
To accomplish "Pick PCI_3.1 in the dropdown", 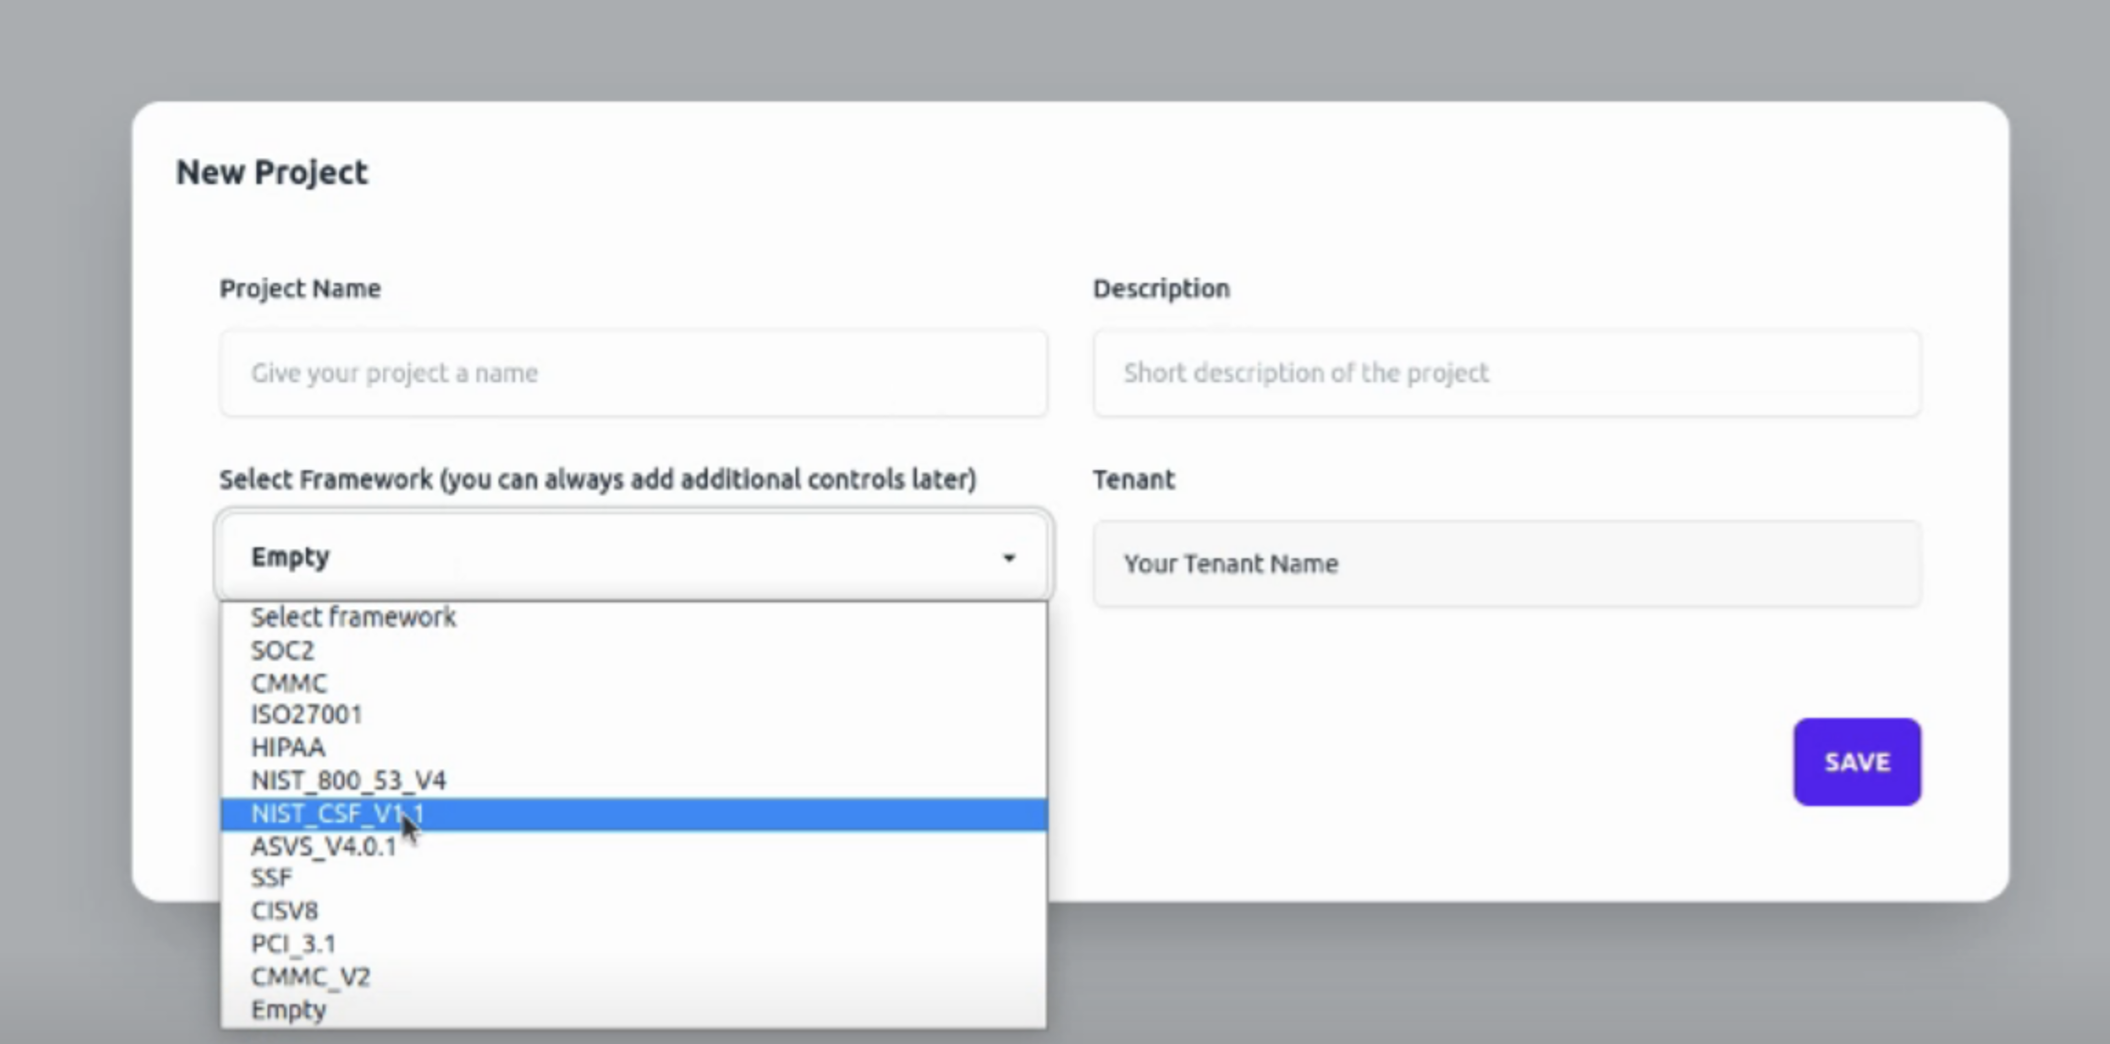I will tap(633, 944).
